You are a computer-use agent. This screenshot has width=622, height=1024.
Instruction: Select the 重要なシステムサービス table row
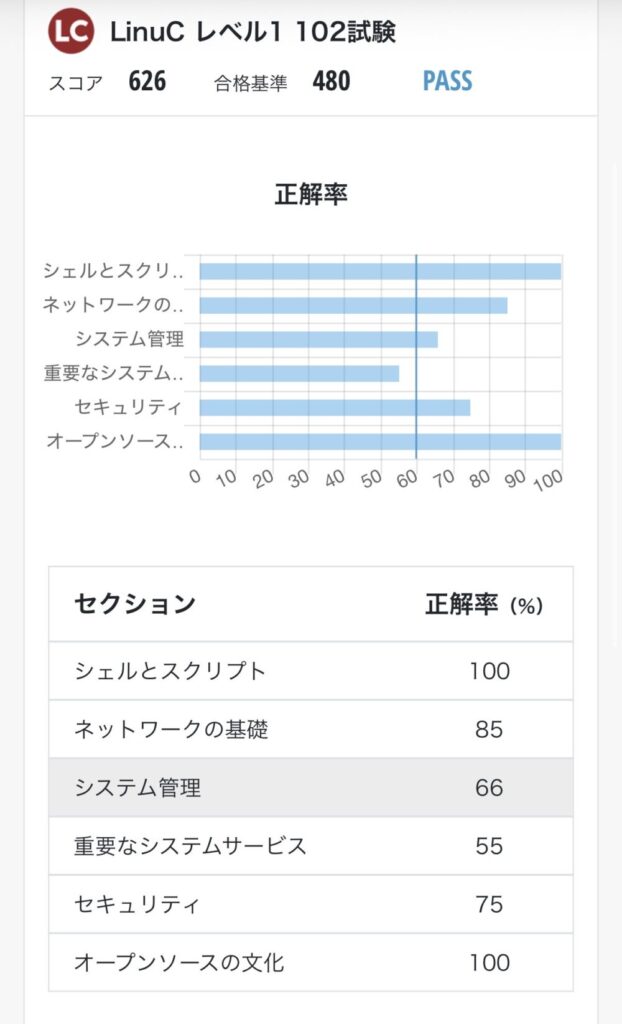pyautogui.click(x=310, y=846)
